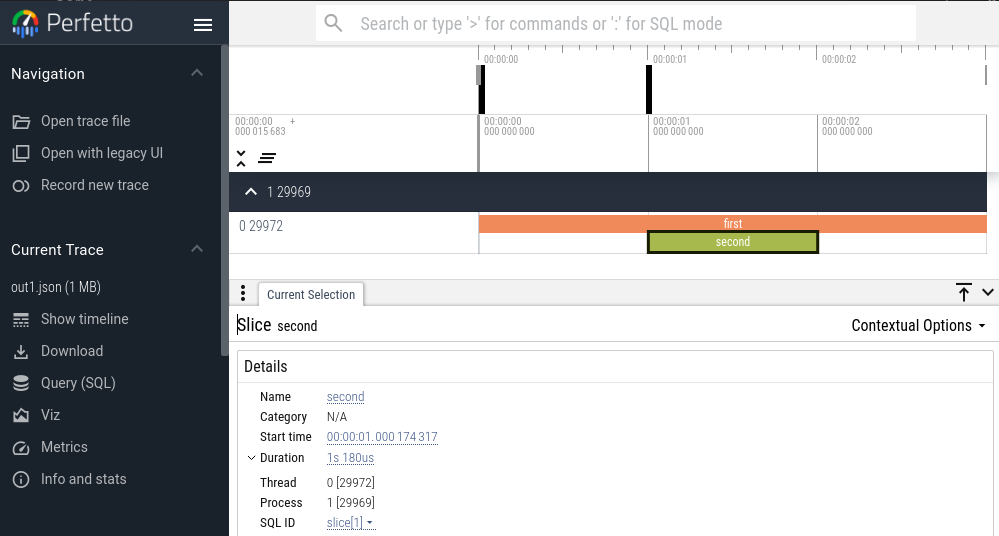Image resolution: width=999 pixels, height=536 pixels.
Task: Open Query (SQL) page
Action: (78, 382)
